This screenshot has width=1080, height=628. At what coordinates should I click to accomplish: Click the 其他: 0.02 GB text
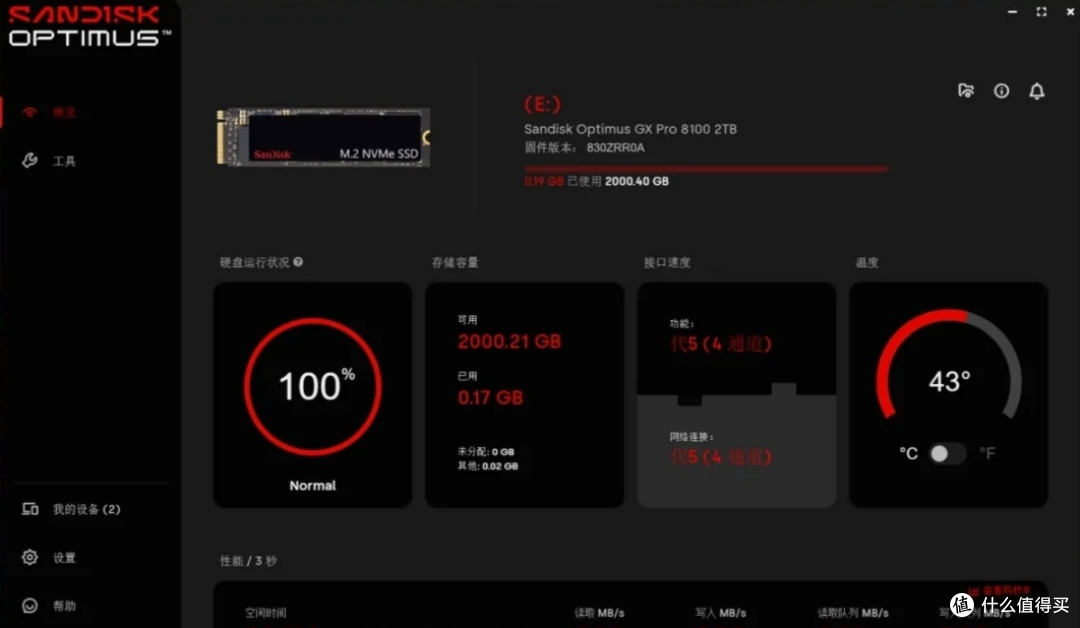pyautogui.click(x=488, y=466)
